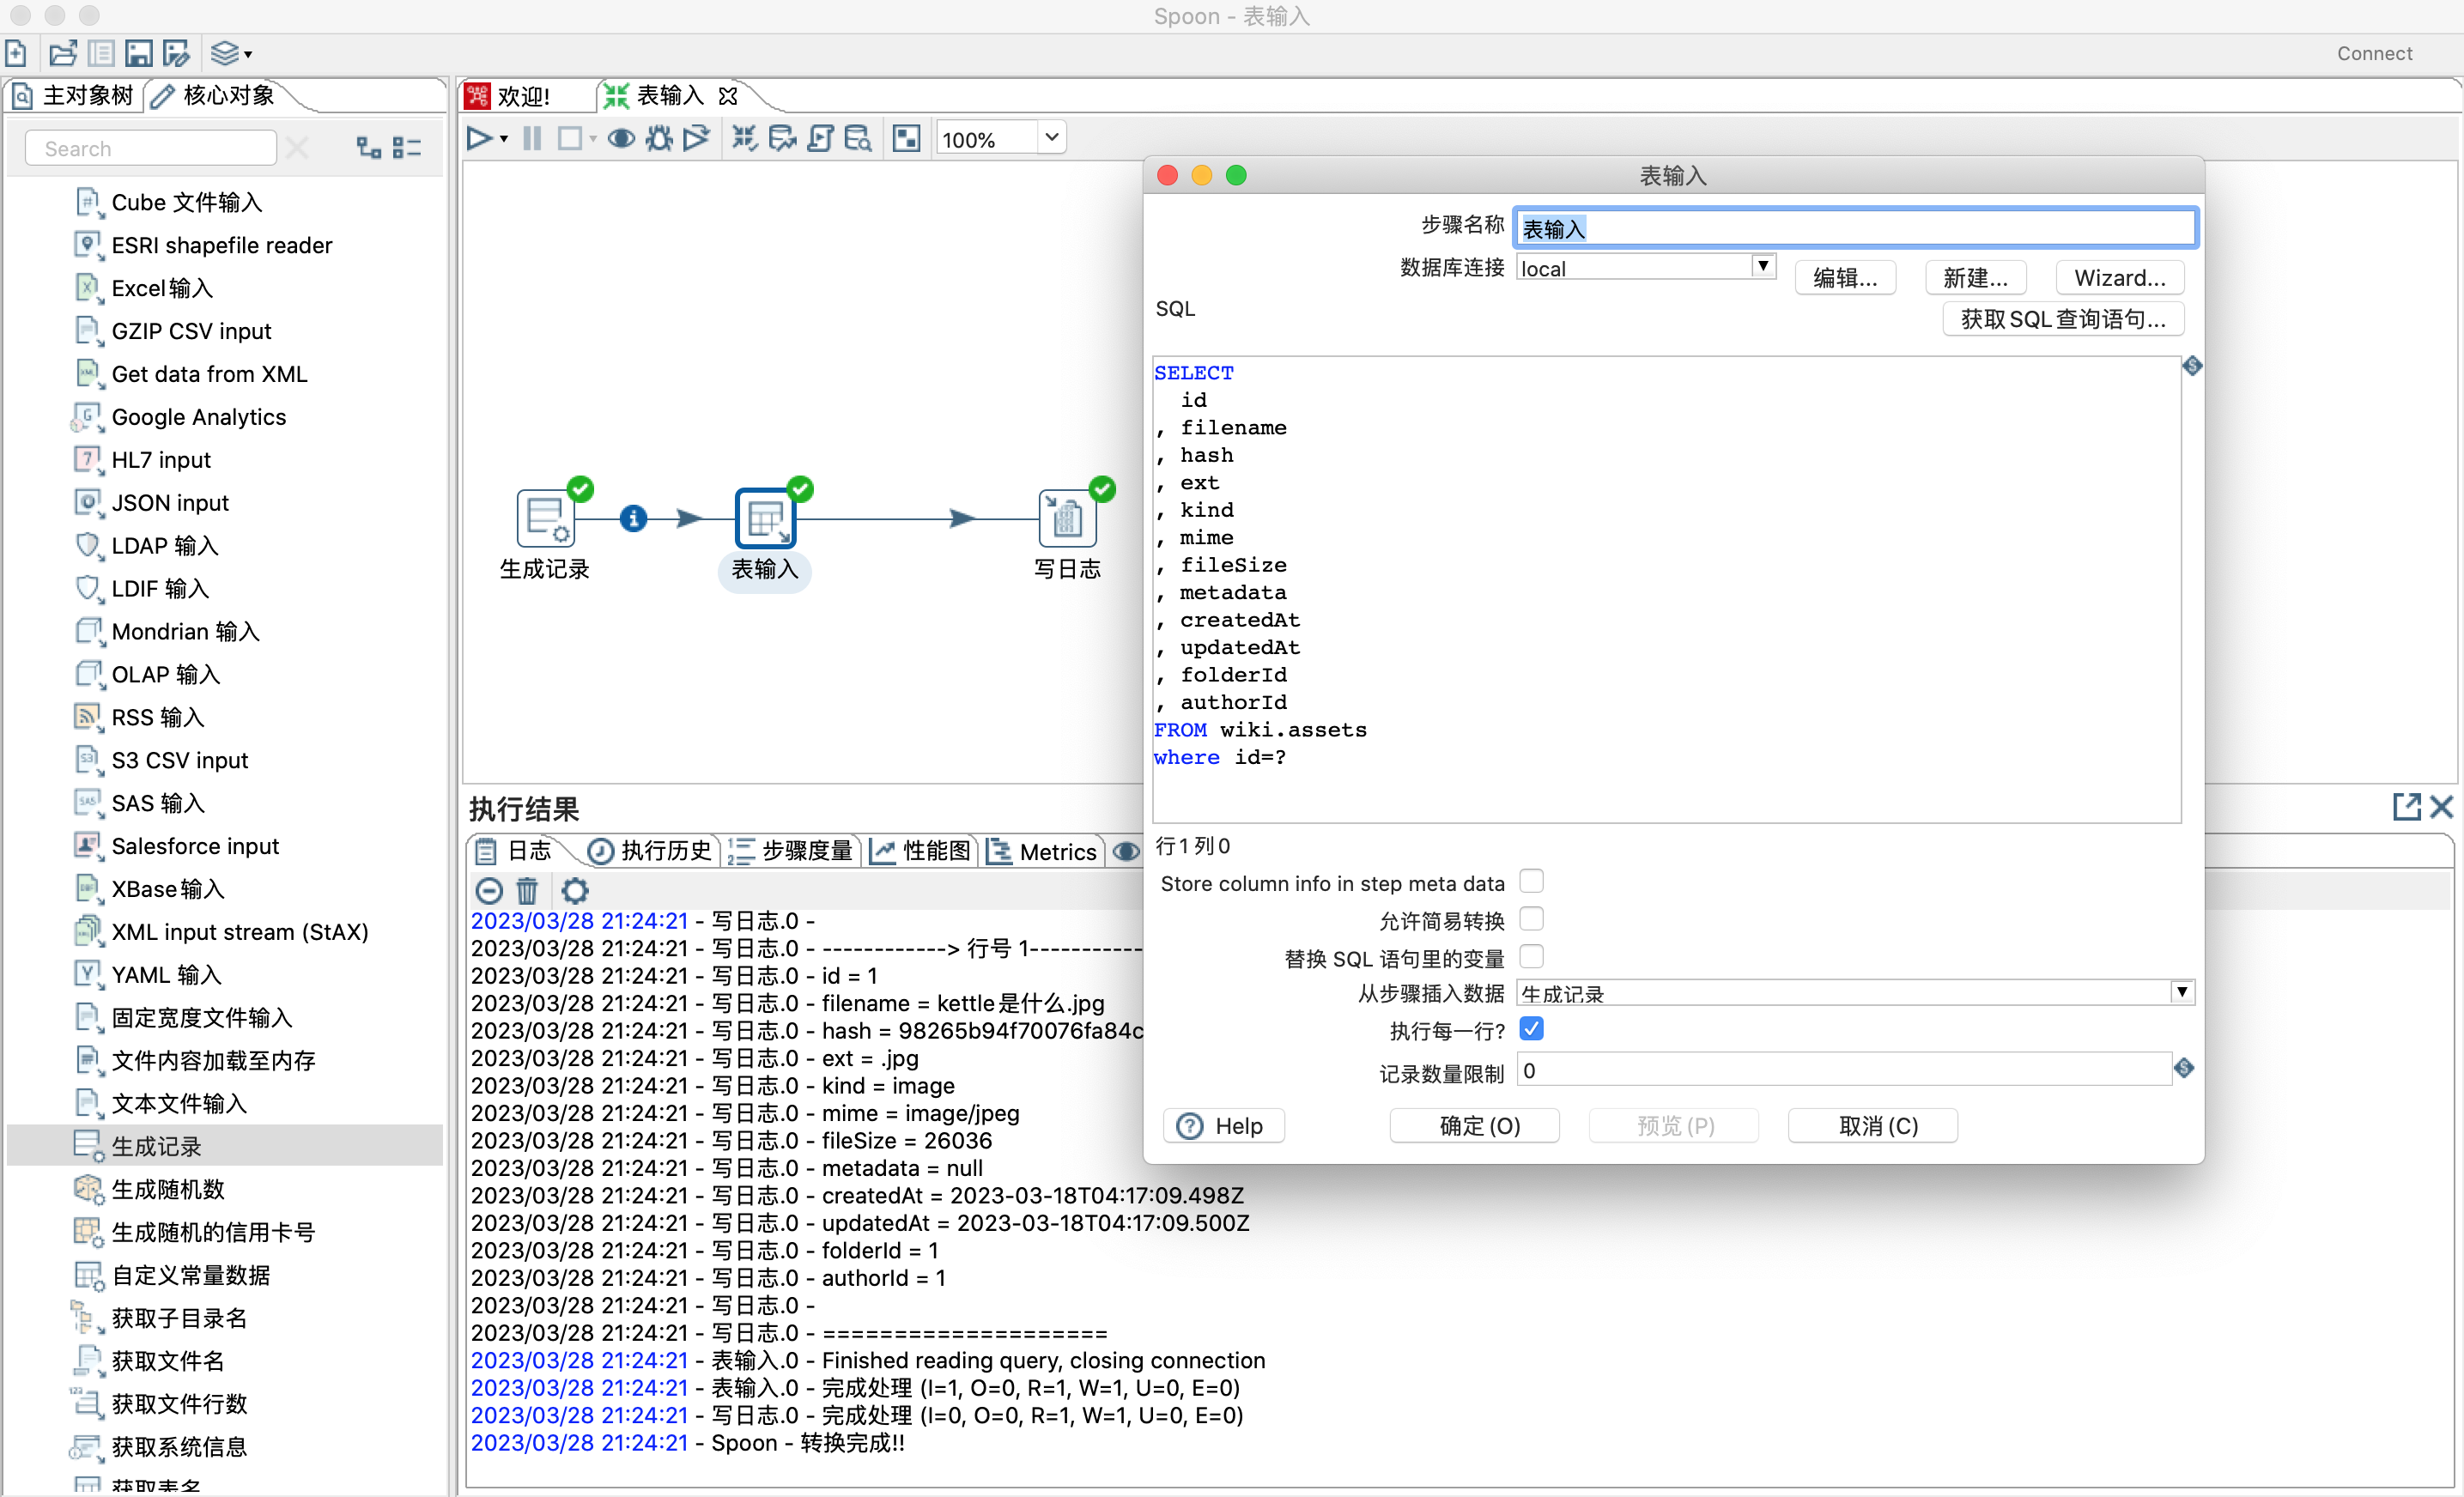This screenshot has height=1497, width=2464.
Task: Open the 数据库连接 local dropdown
Action: (x=1763, y=267)
